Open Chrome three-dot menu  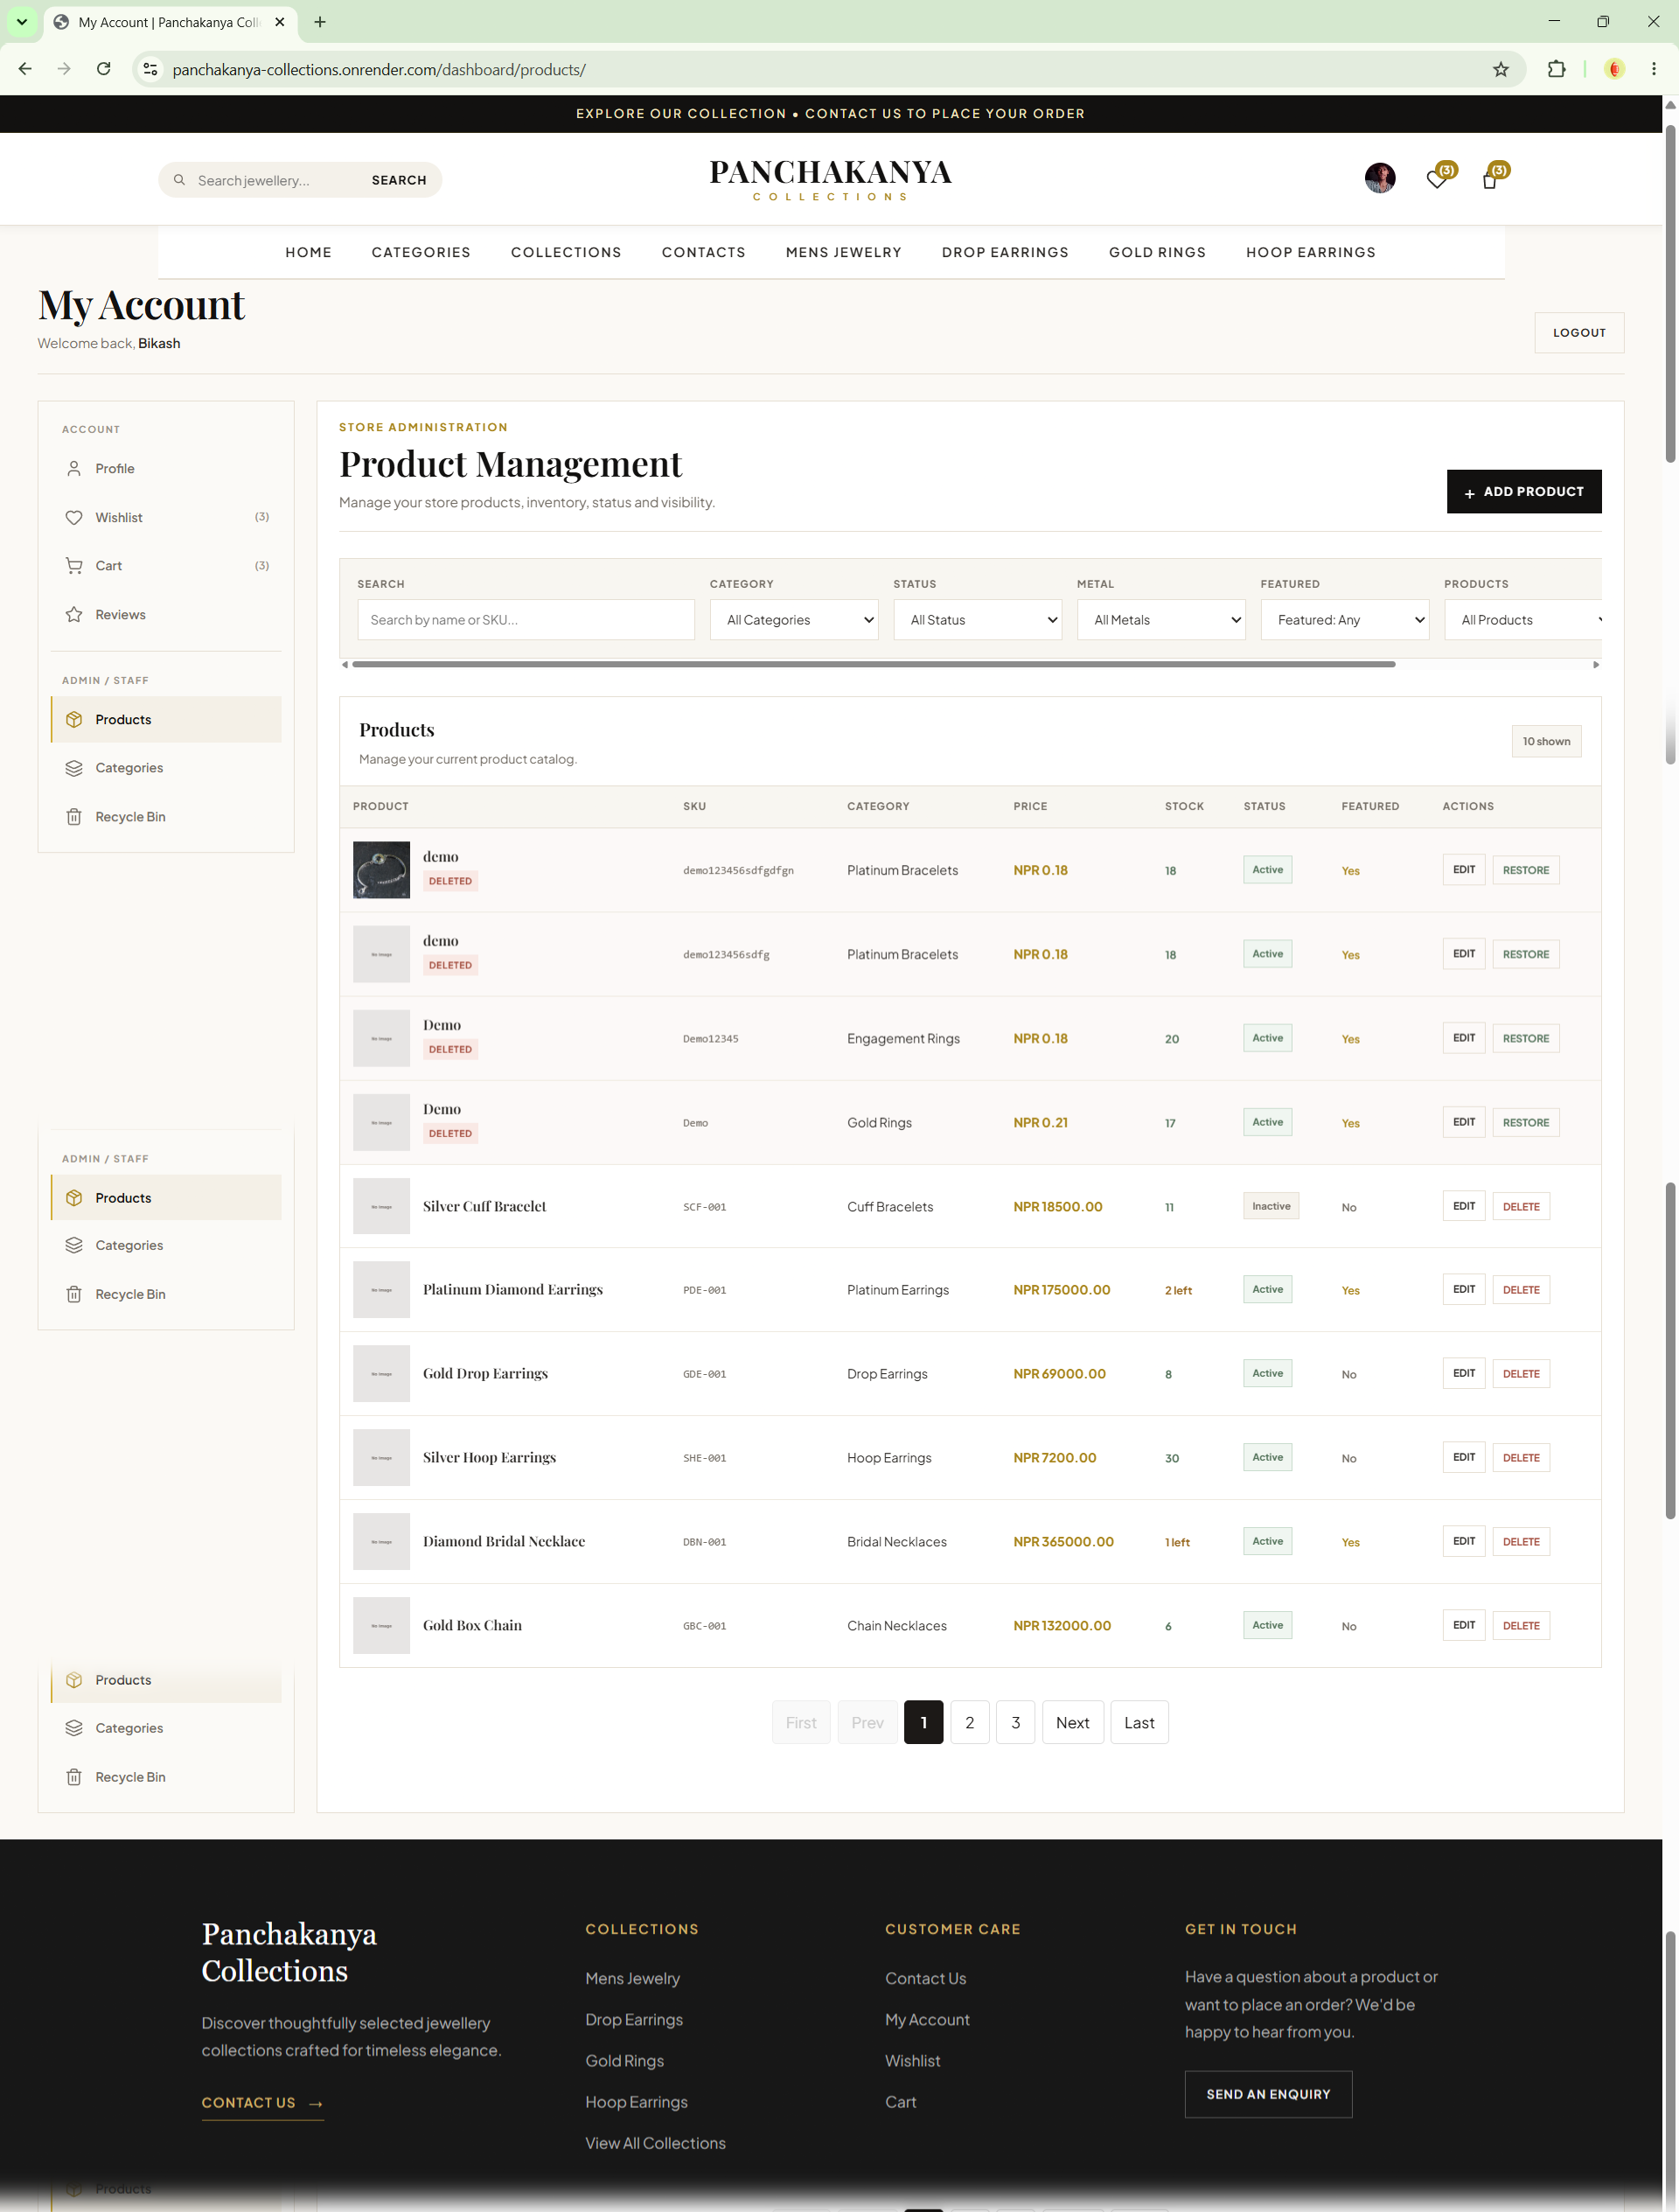[1653, 69]
